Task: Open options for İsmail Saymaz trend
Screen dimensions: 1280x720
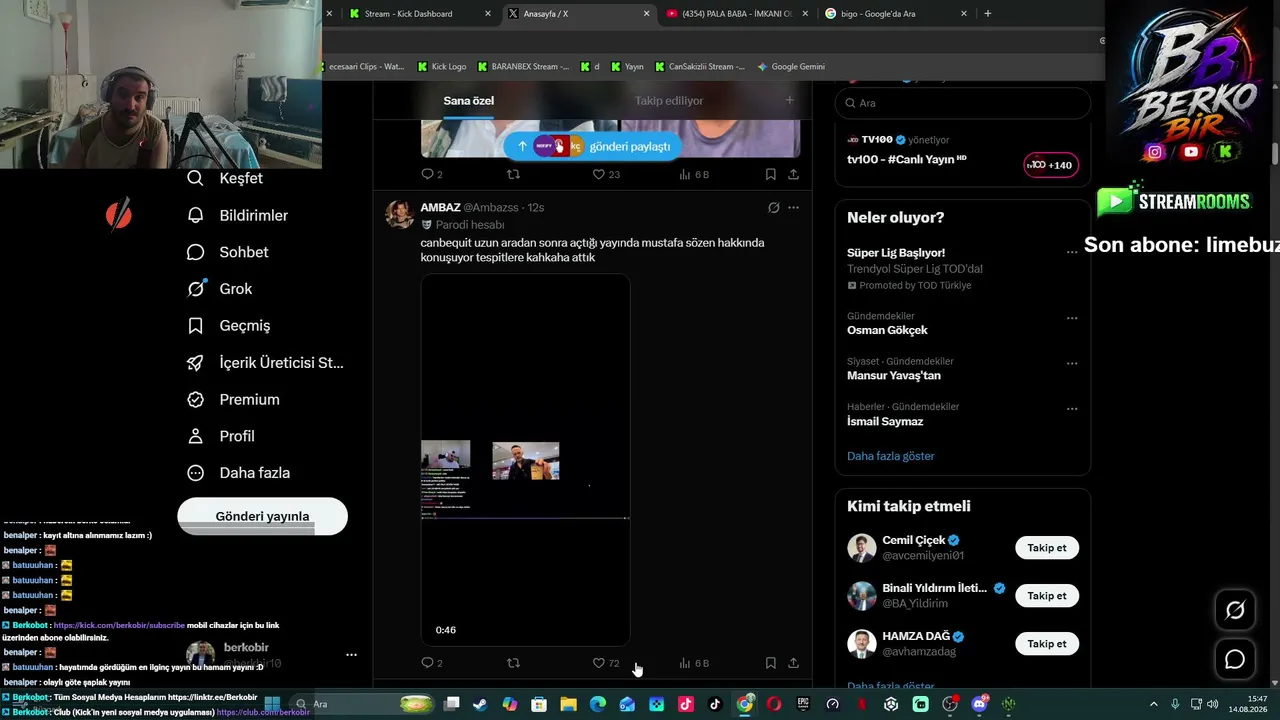Action: tap(1072, 409)
